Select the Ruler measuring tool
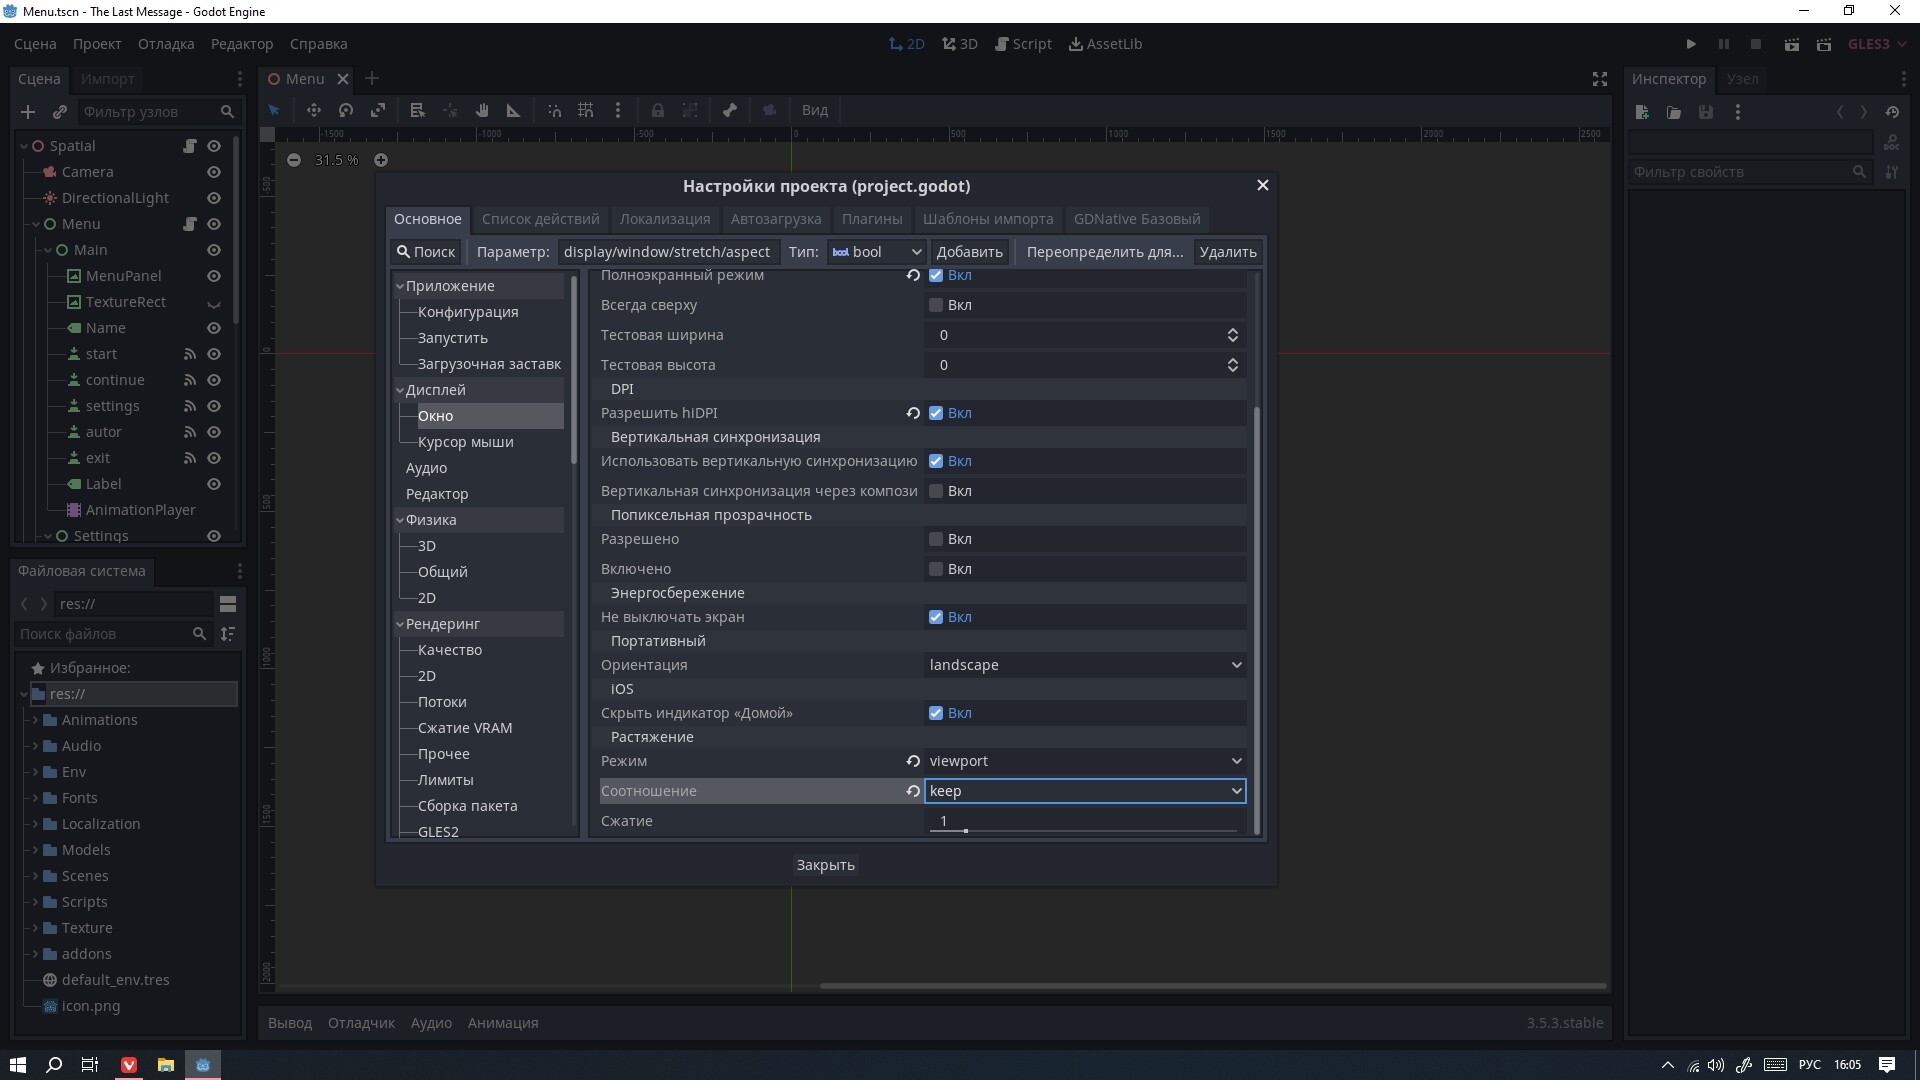The height and width of the screenshot is (1080, 1920). coord(514,110)
